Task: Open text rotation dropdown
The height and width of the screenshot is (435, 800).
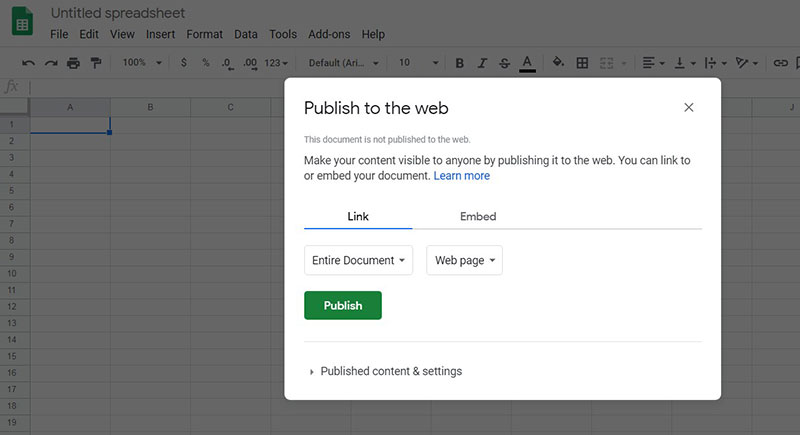Action: coord(746,63)
